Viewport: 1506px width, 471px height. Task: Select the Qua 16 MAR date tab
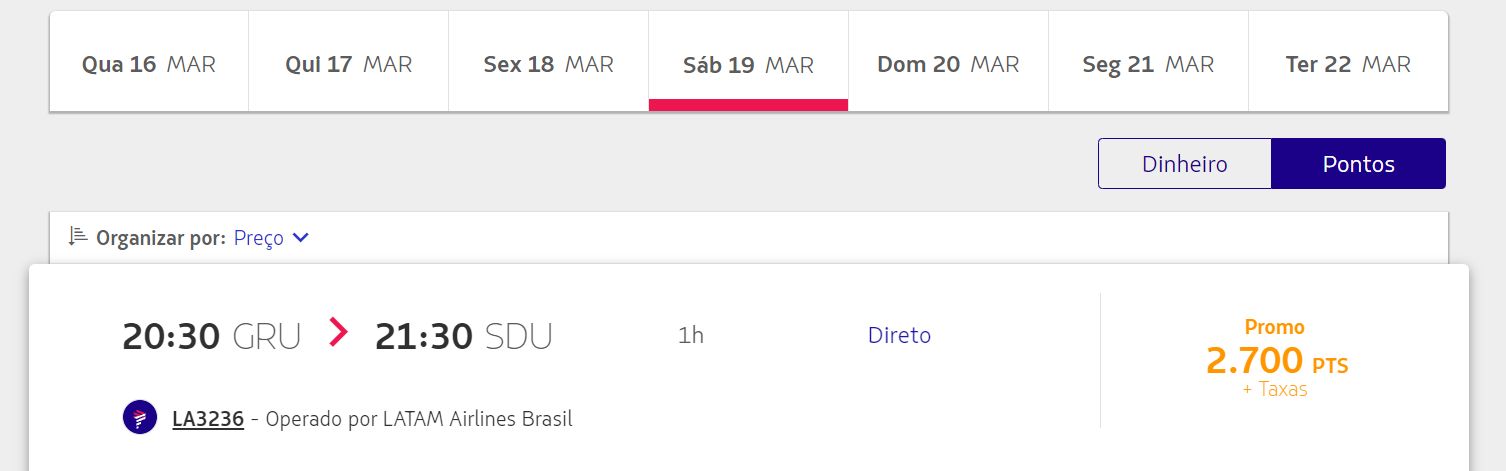coord(149,62)
